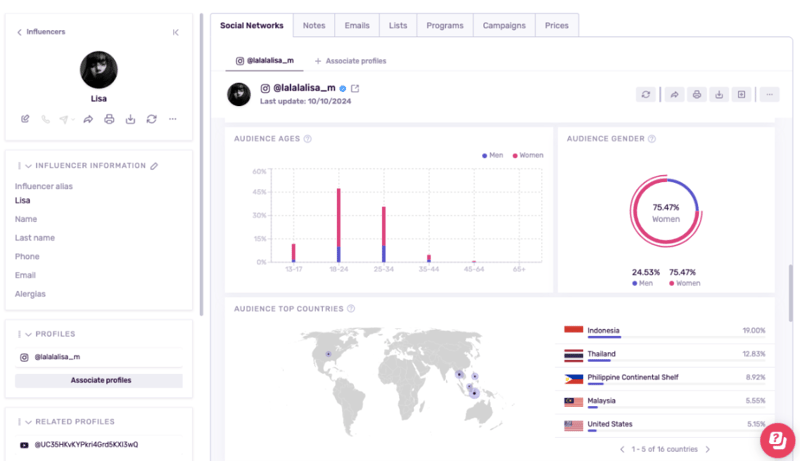The height and width of the screenshot is (461, 800).
Task: Click the edit icon under Lisa's avatar
Action: [25, 119]
